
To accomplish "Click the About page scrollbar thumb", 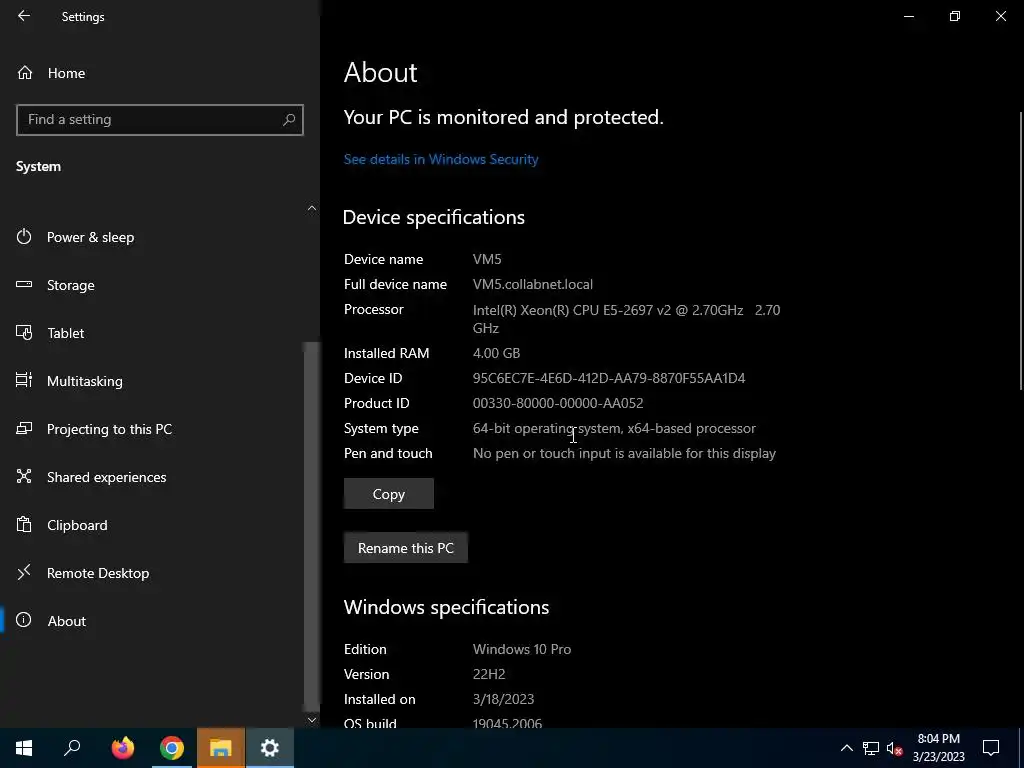I will 1020,251.
